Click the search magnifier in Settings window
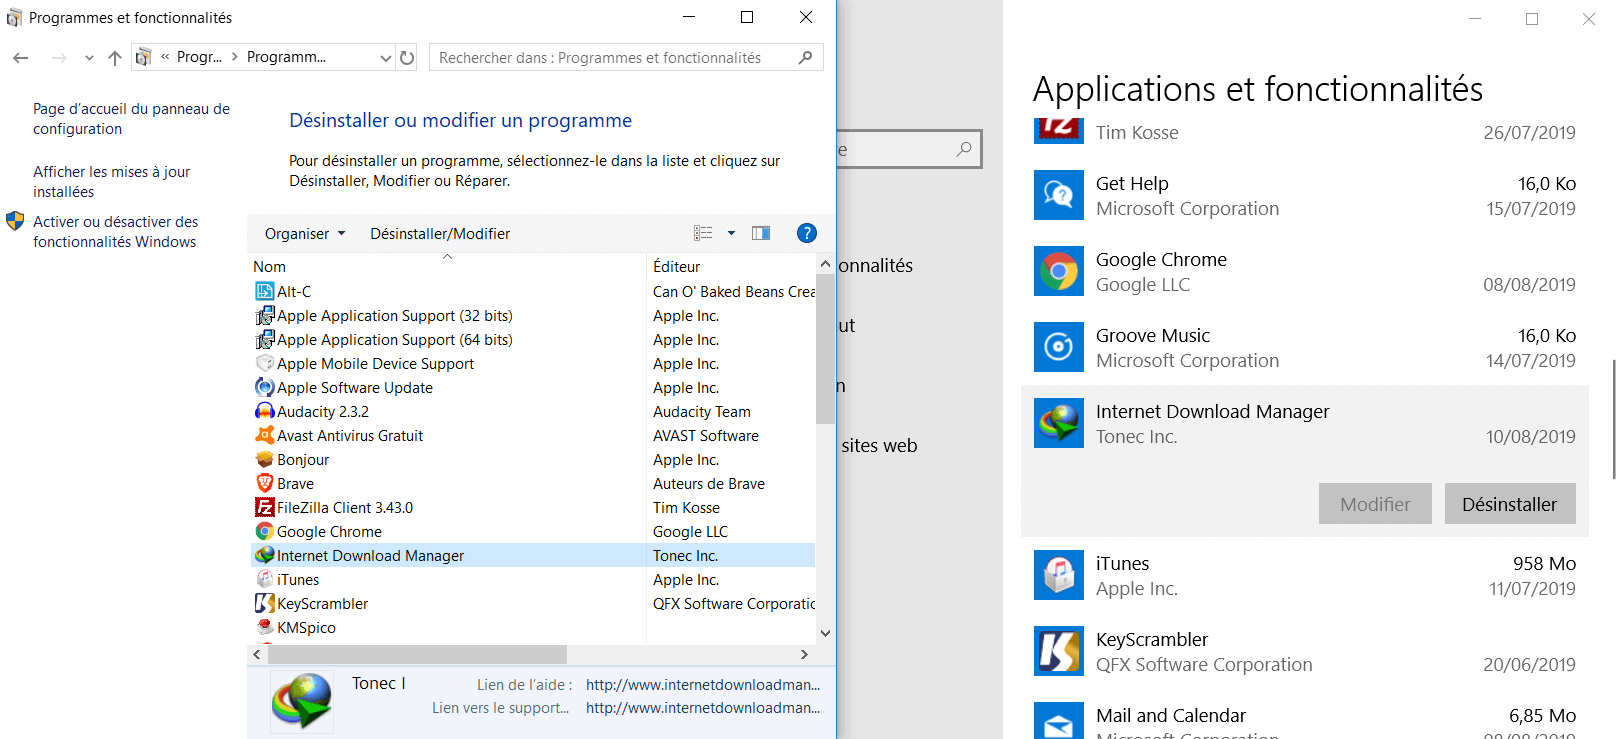Image resolution: width=1617 pixels, height=739 pixels. (x=963, y=149)
